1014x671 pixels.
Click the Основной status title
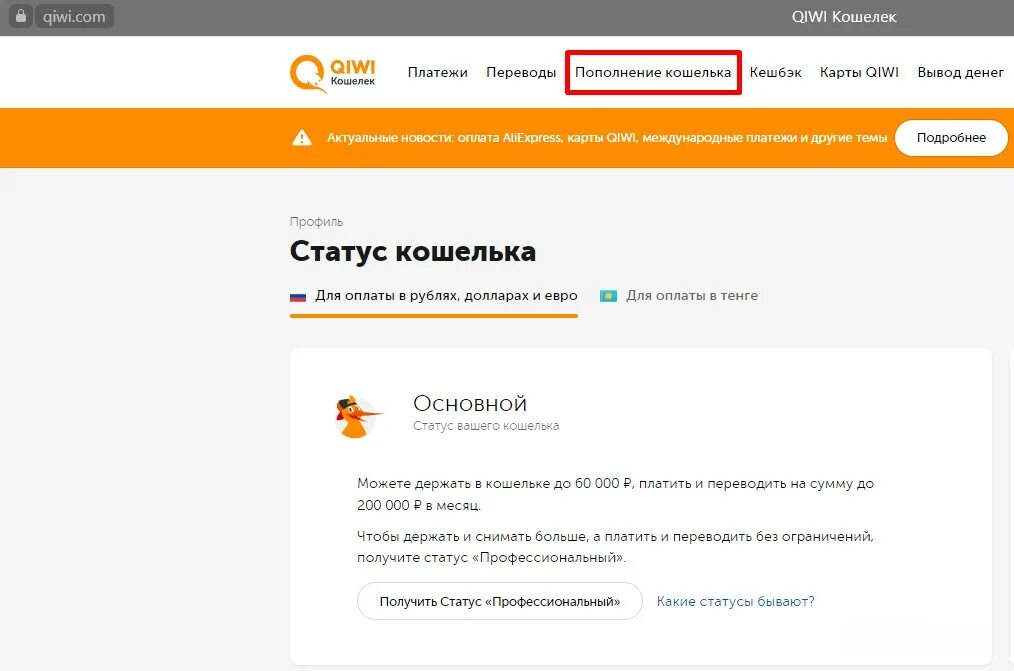470,403
